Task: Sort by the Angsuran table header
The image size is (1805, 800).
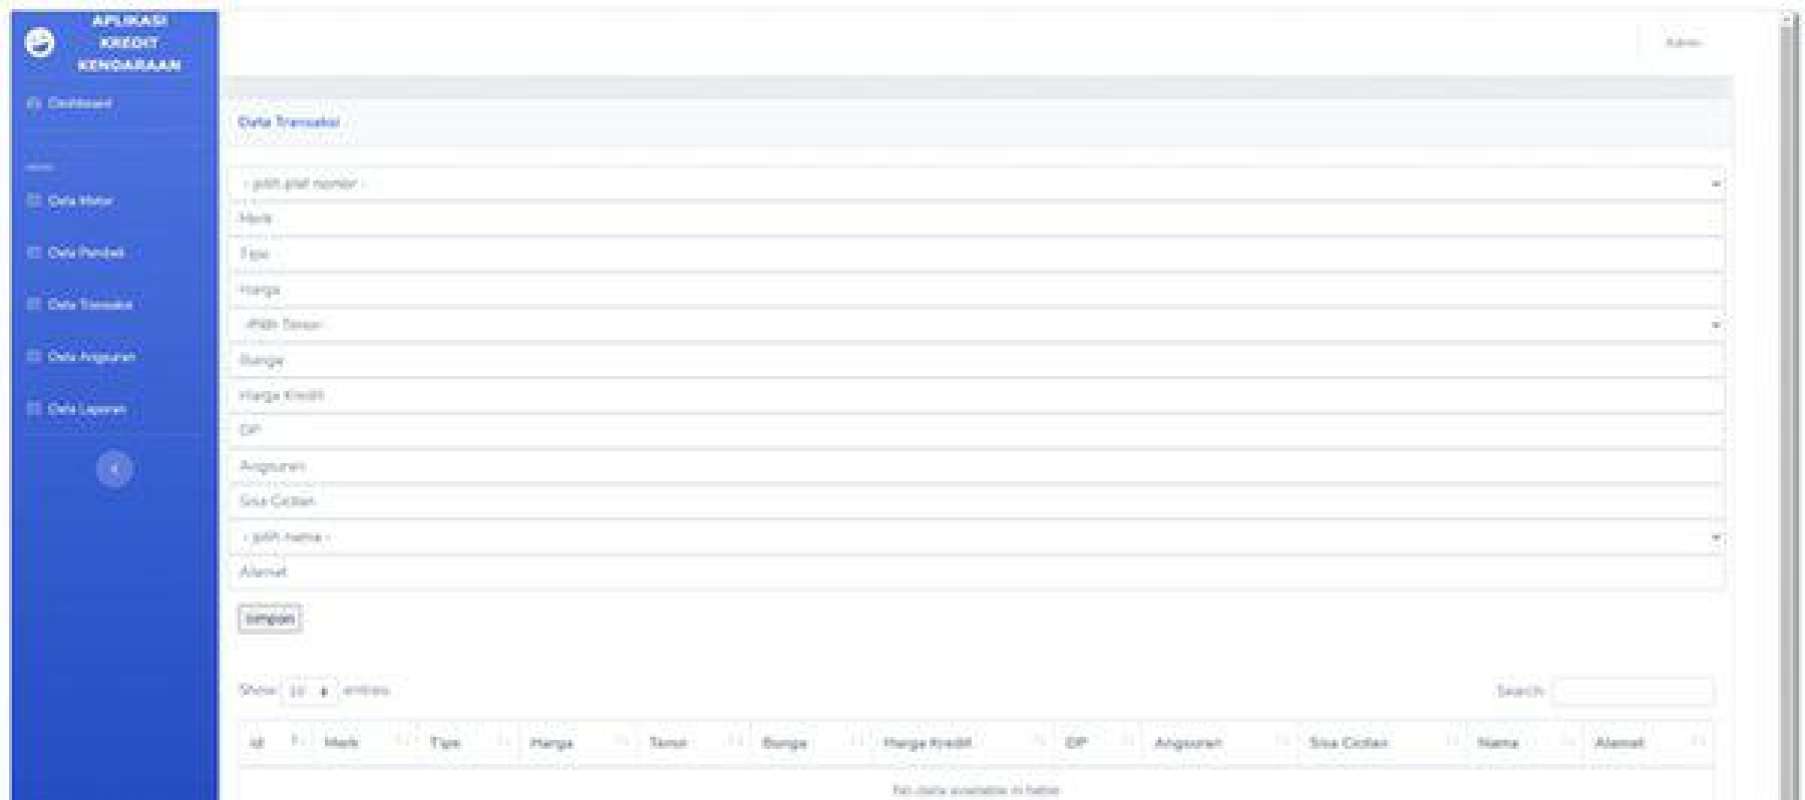Action: click(x=1220, y=743)
